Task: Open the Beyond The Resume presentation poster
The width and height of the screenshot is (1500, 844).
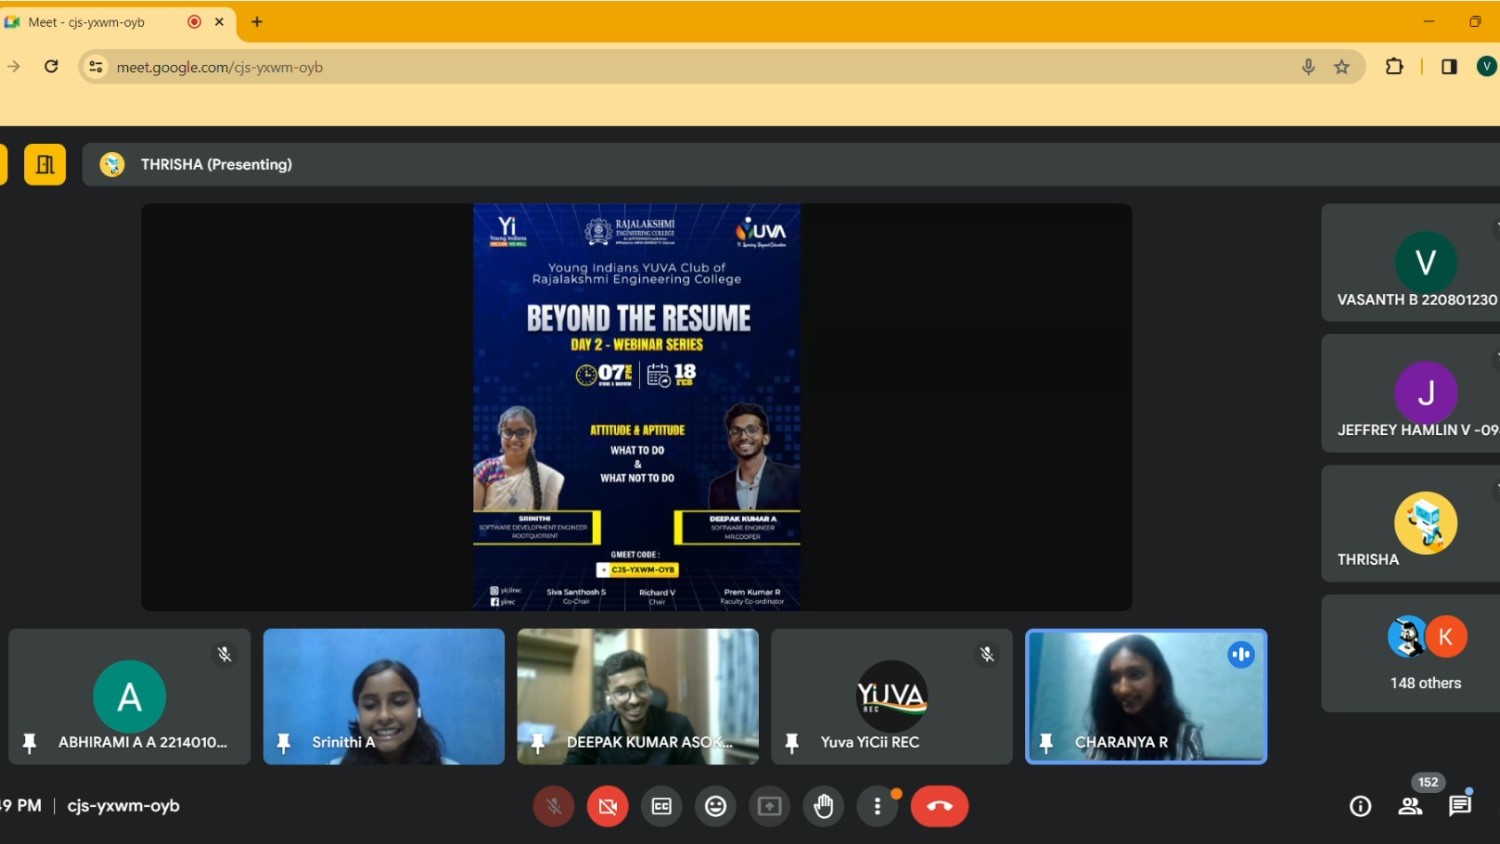Action: point(637,407)
